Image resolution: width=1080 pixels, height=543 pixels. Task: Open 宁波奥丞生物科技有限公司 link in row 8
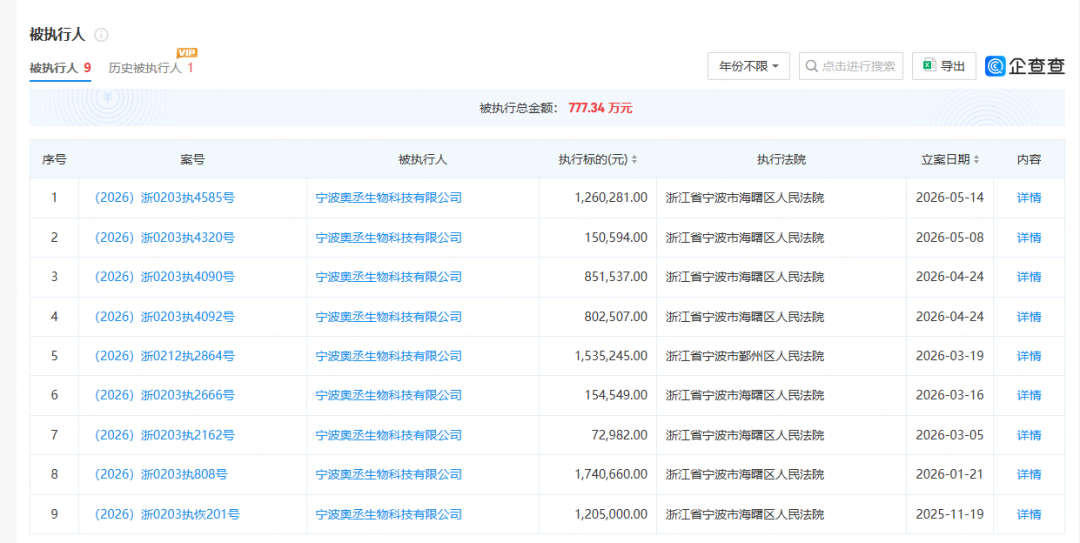[388, 475]
